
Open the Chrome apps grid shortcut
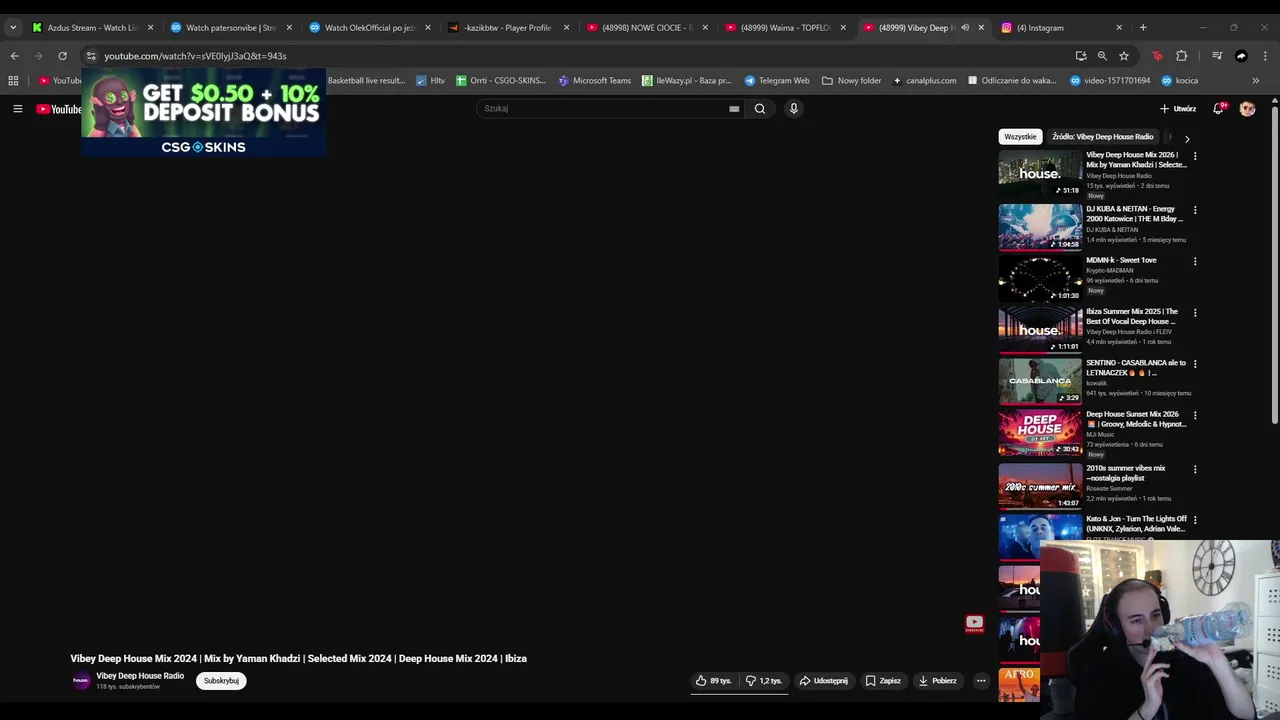tap(13, 80)
